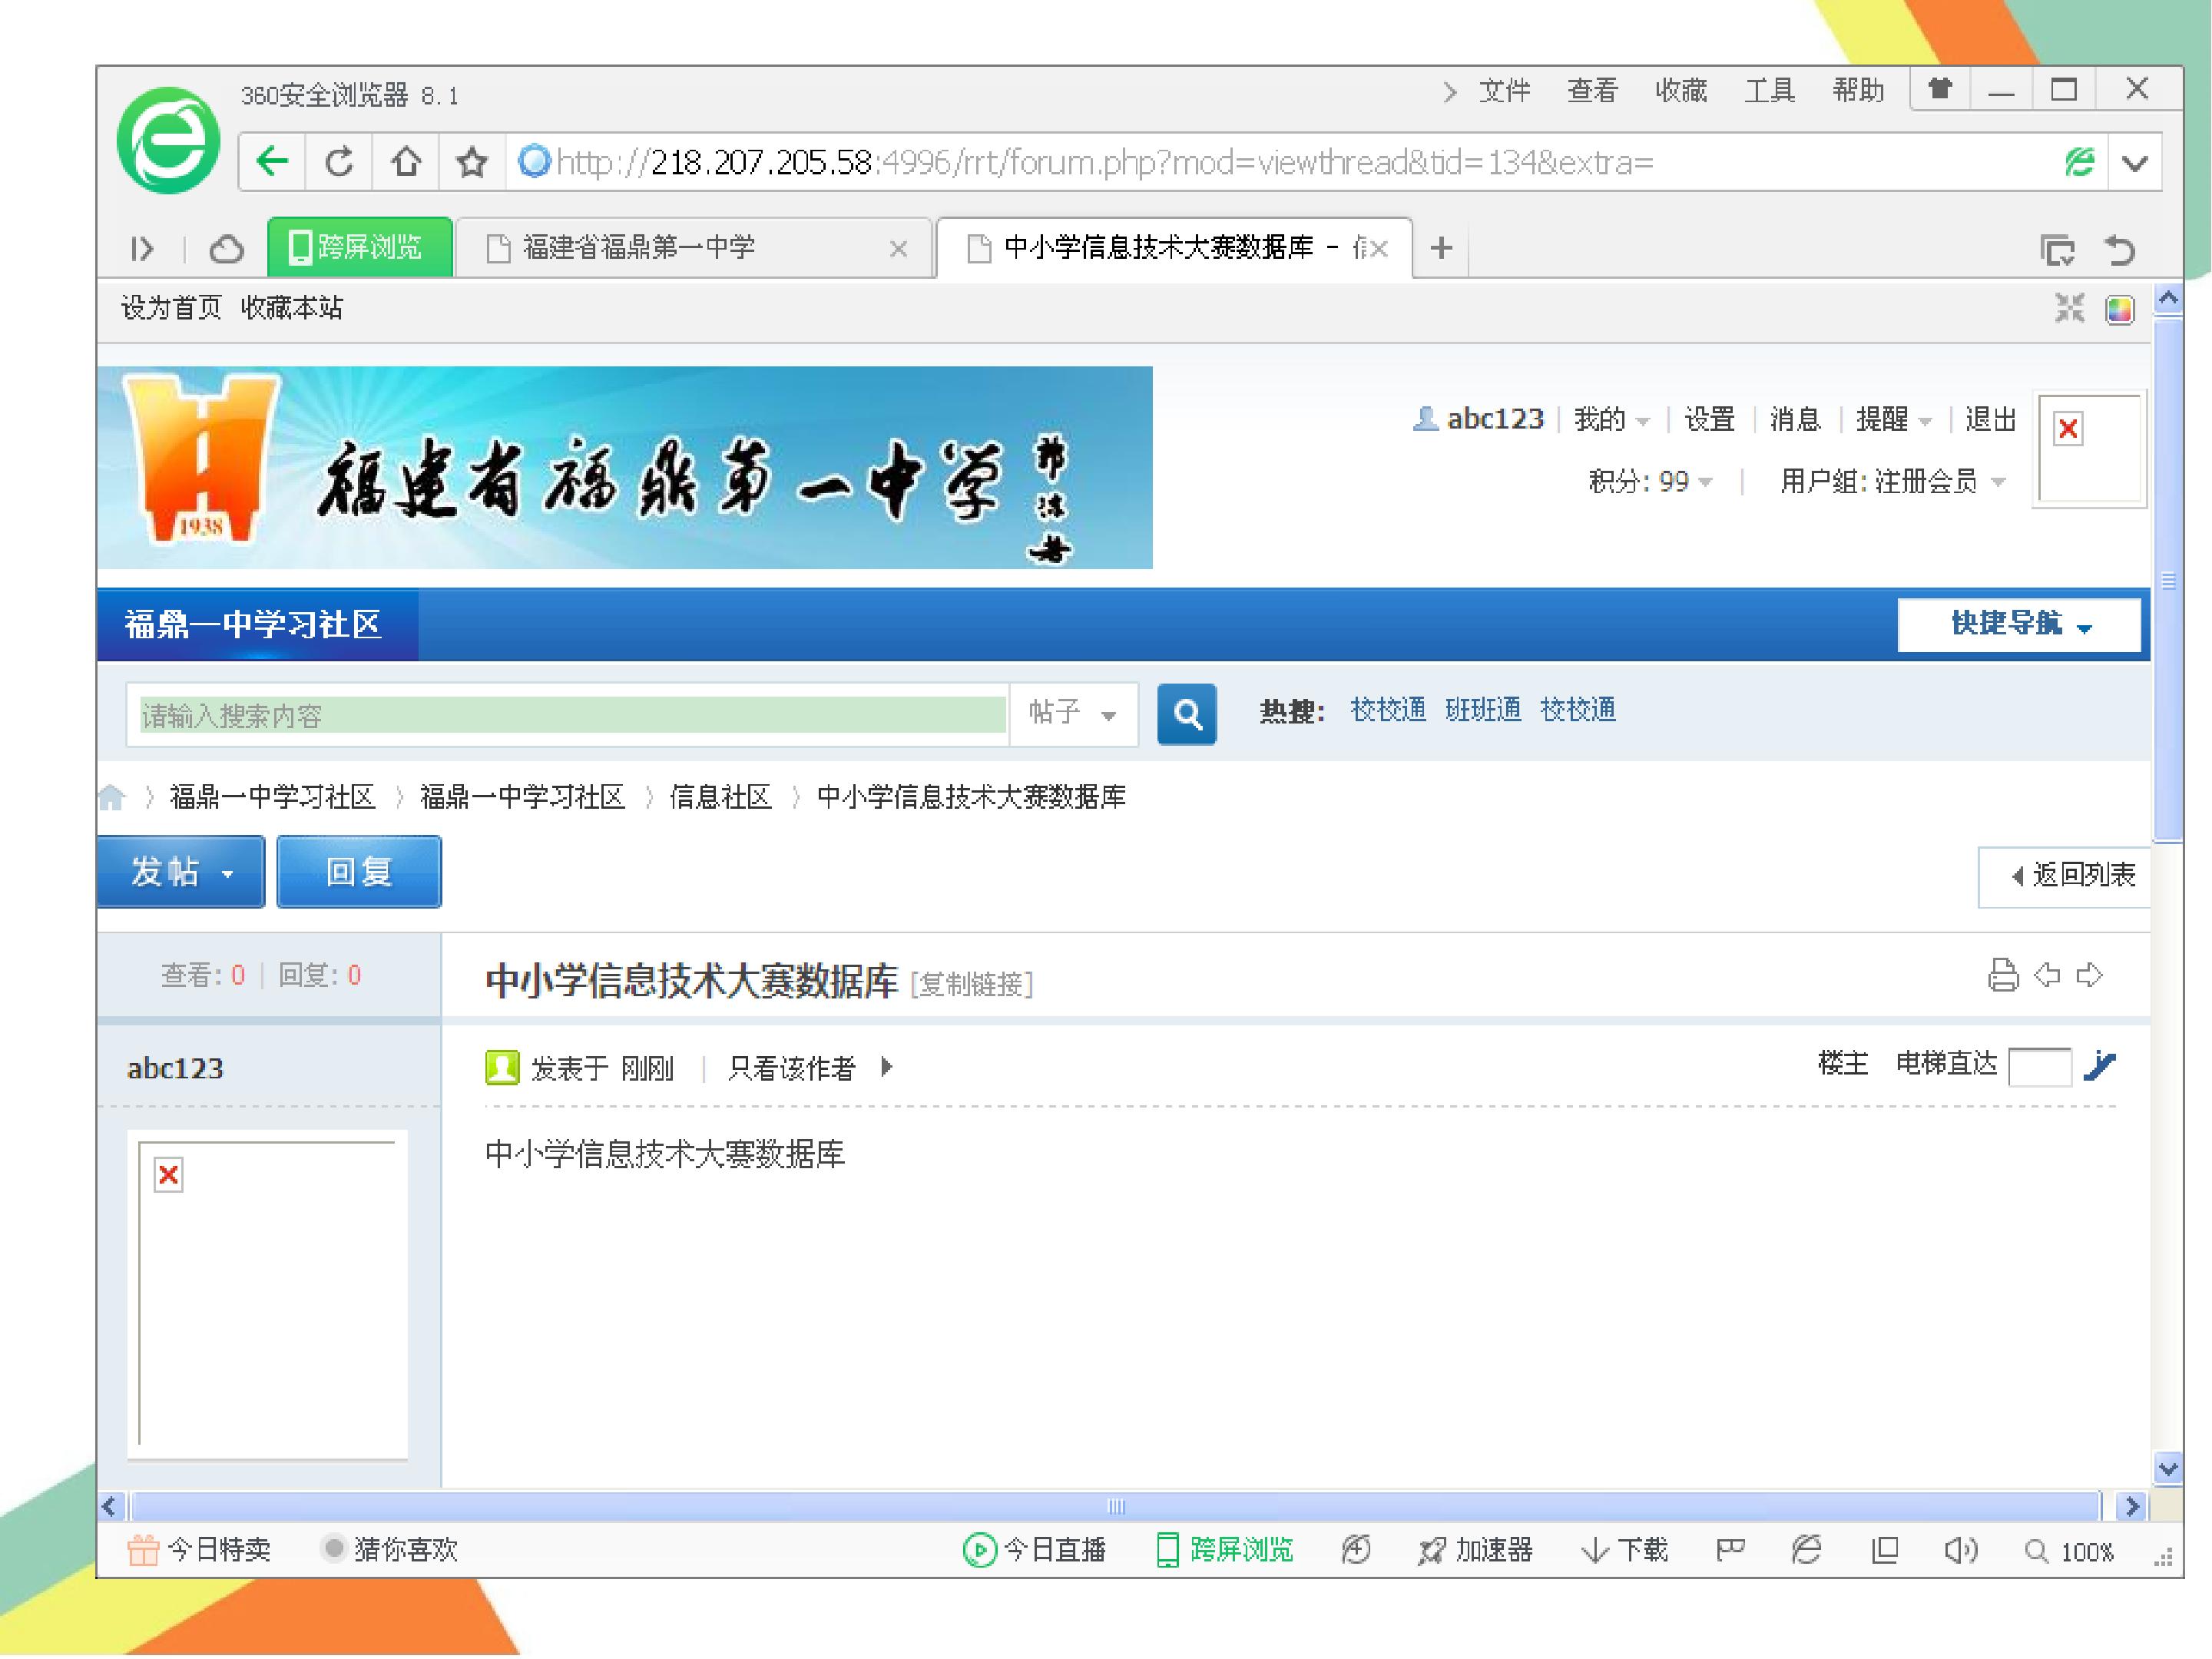Click the 回复 reply button

point(359,872)
